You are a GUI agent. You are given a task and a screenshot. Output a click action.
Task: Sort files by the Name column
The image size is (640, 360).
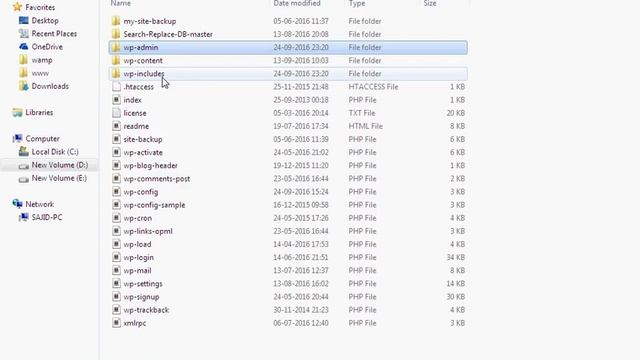121,3
